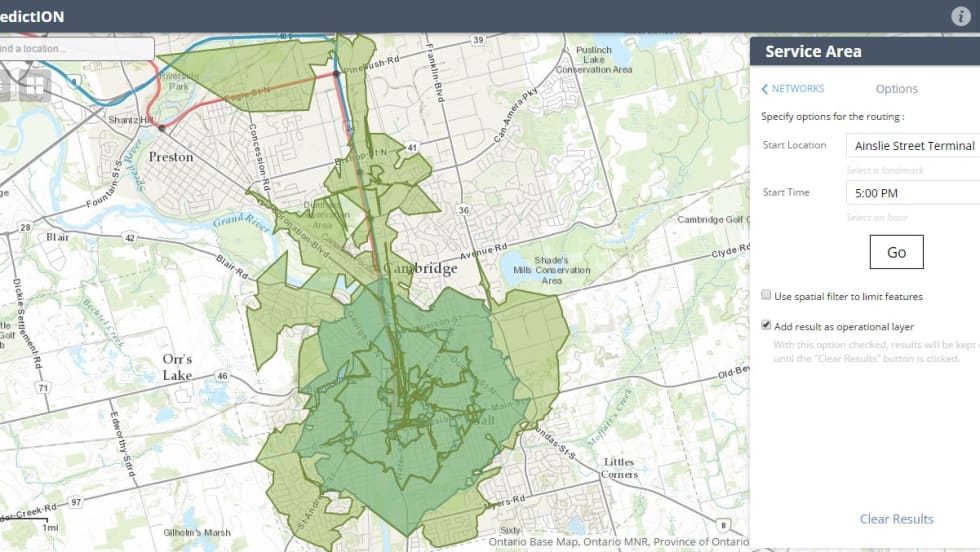980x552 pixels.
Task: Go back to the NETWORKS list
Action: (797, 89)
